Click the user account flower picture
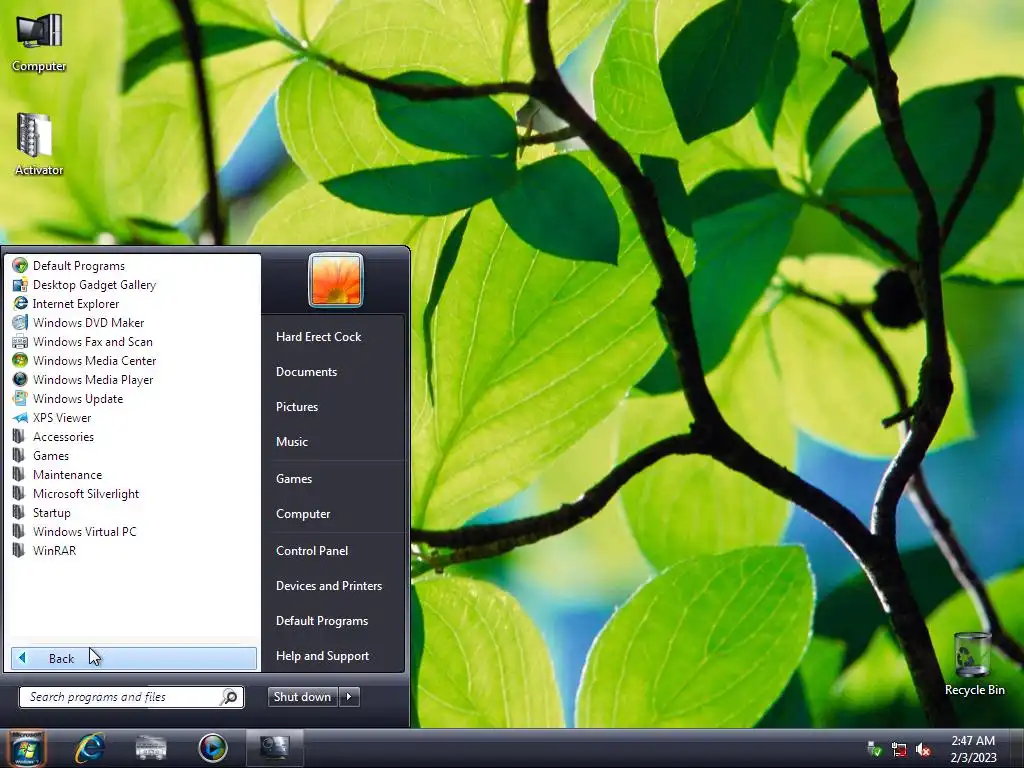 tap(336, 280)
